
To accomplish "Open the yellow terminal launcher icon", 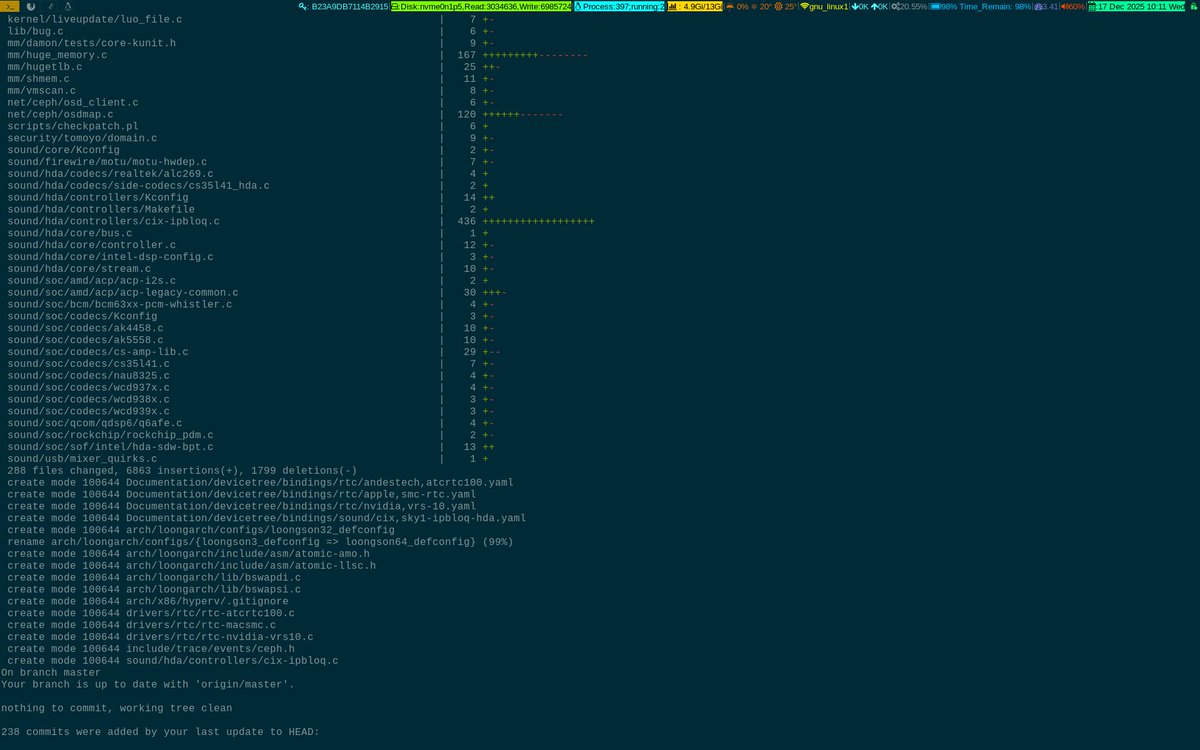I will [10, 6].
